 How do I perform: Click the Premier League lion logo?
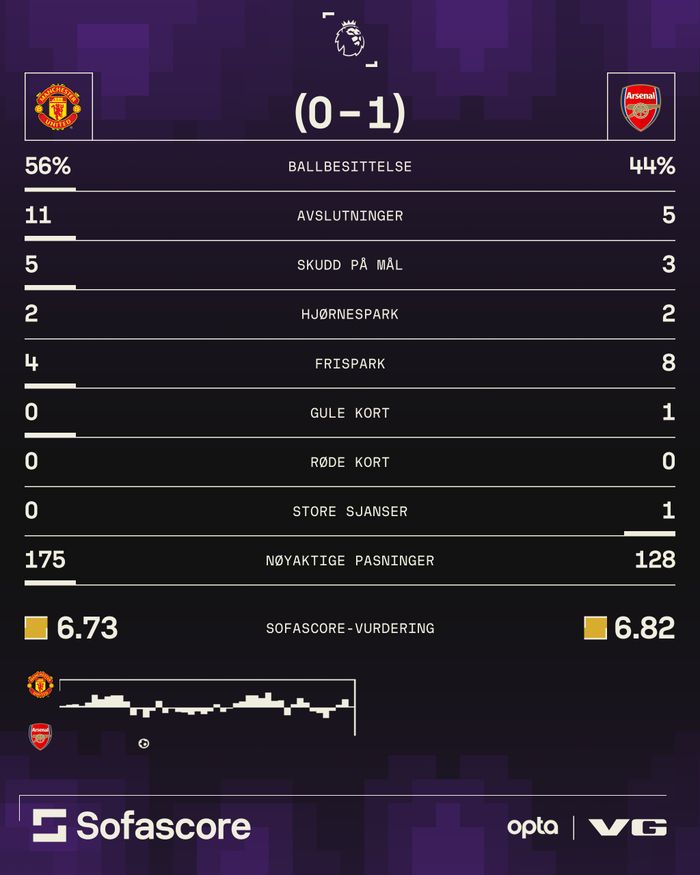(350, 38)
